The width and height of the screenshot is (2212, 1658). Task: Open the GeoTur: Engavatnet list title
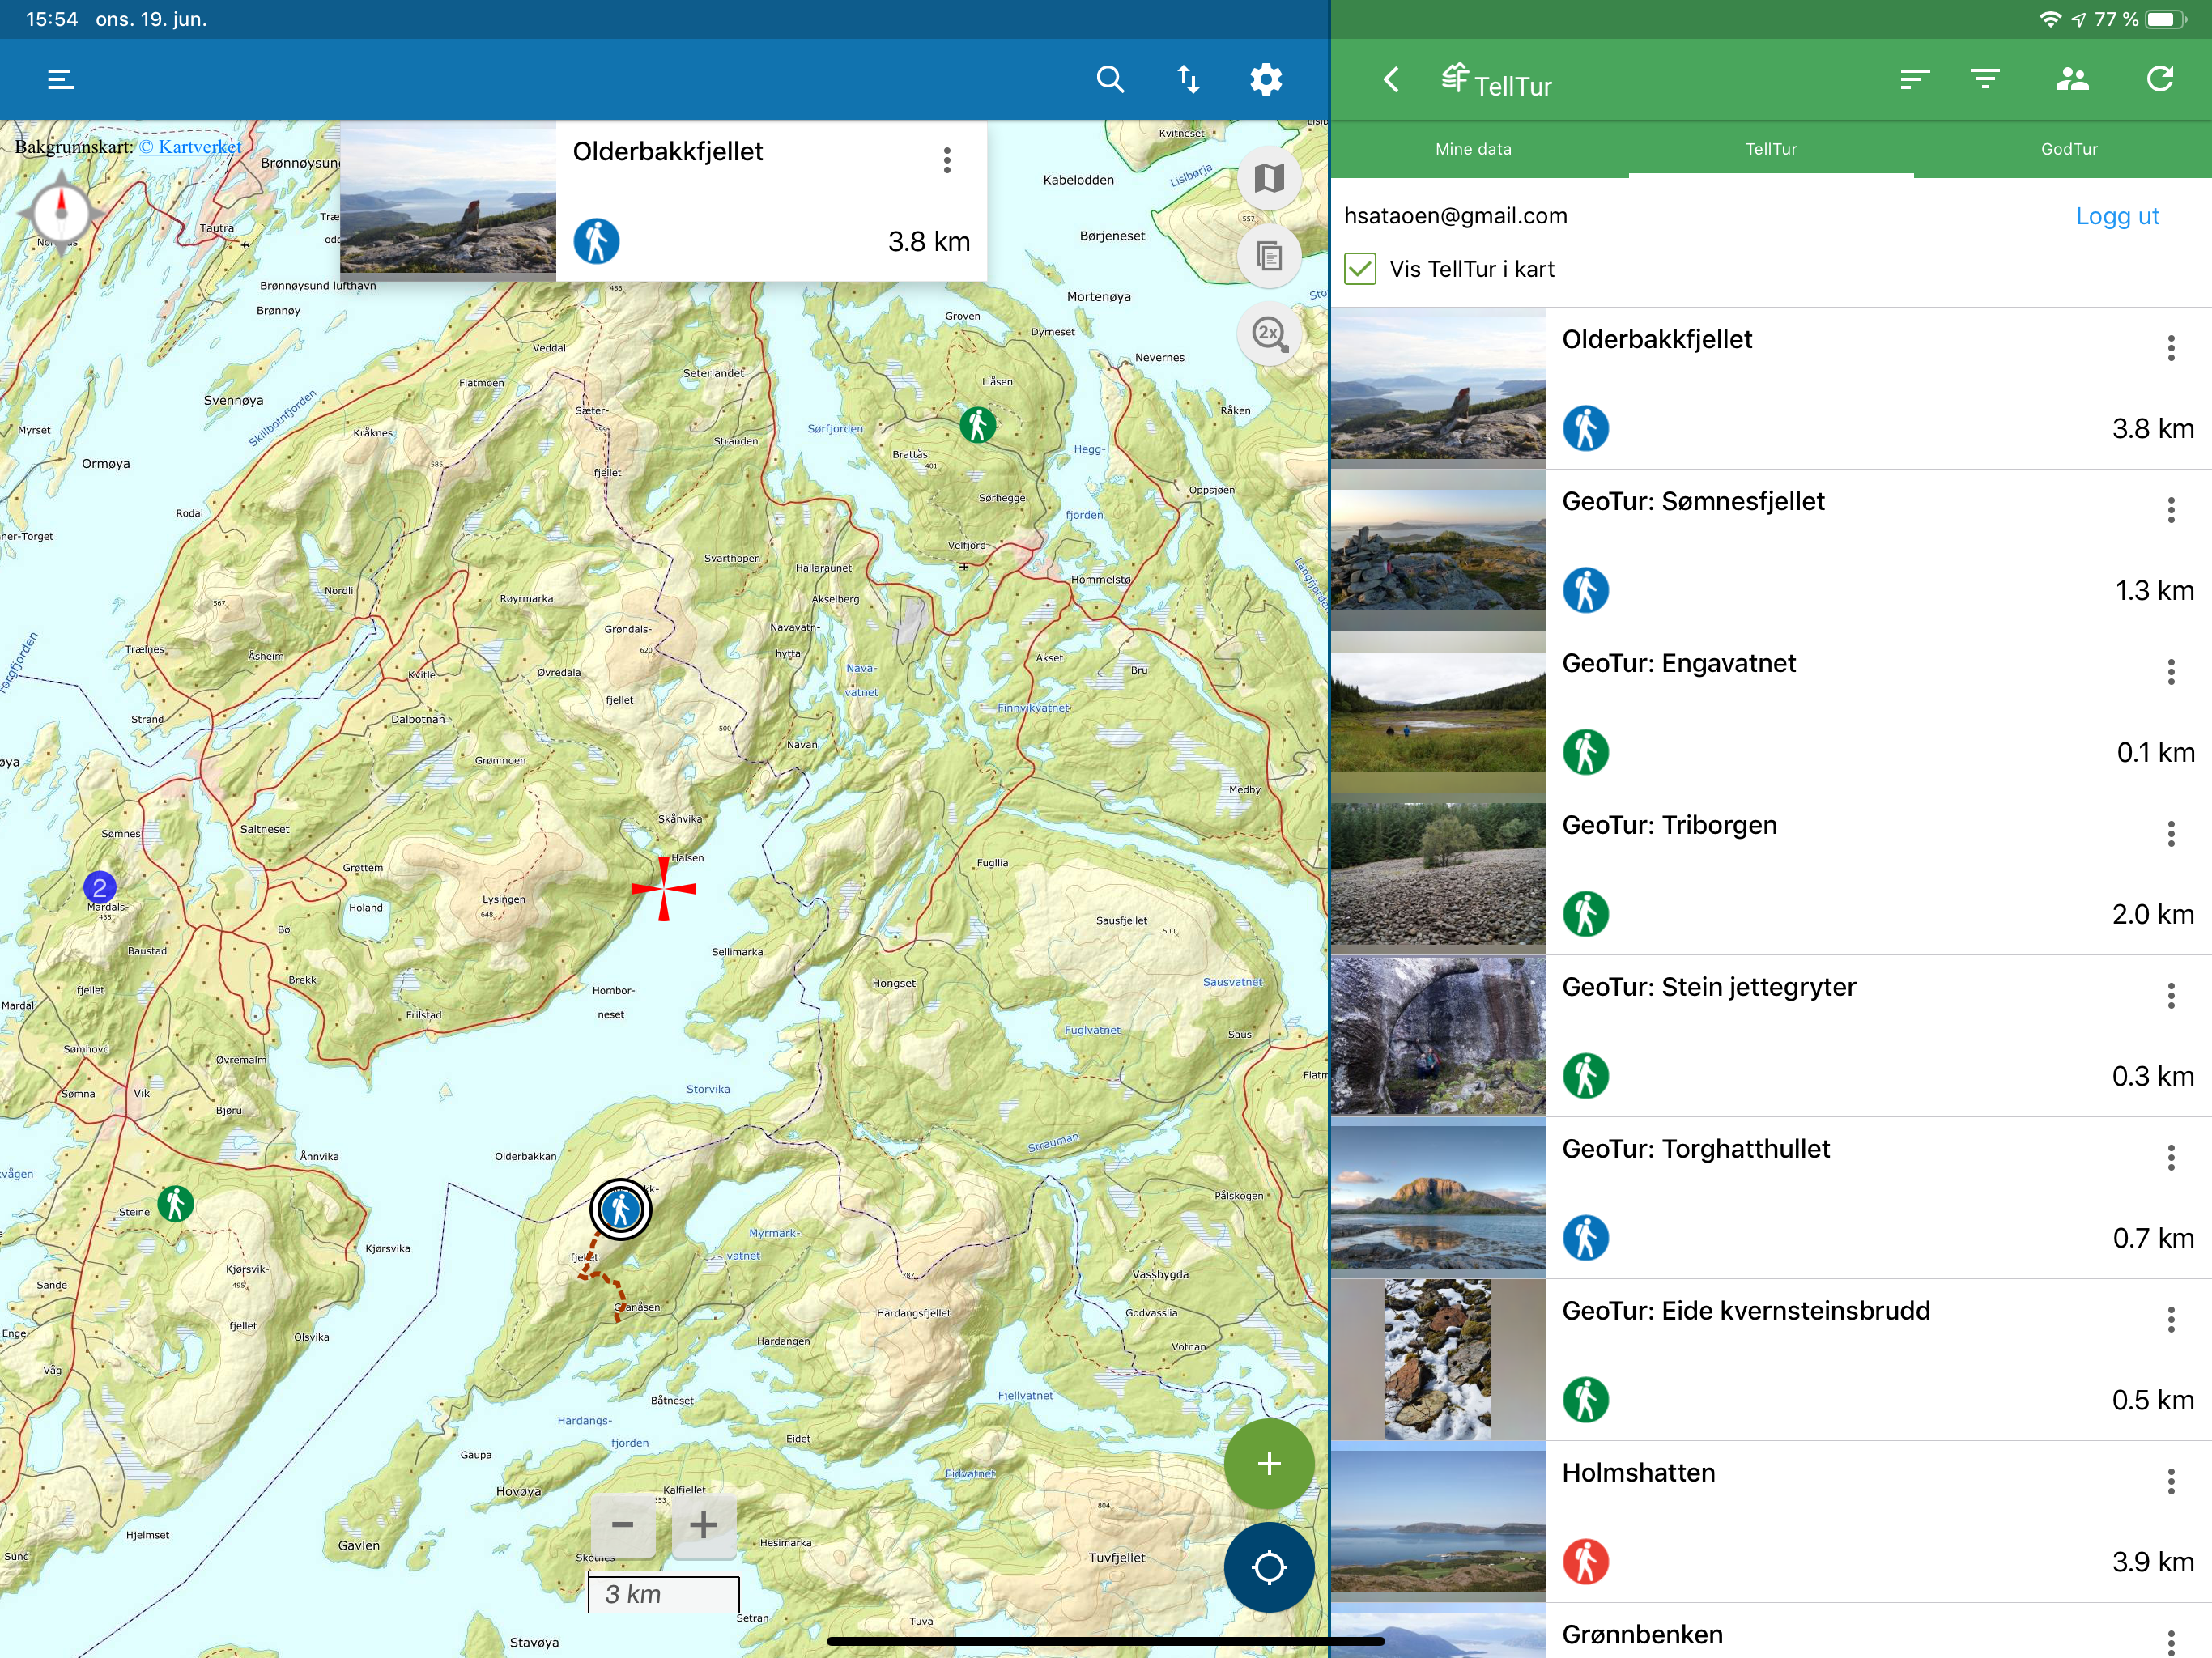(x=1678, y=663)
